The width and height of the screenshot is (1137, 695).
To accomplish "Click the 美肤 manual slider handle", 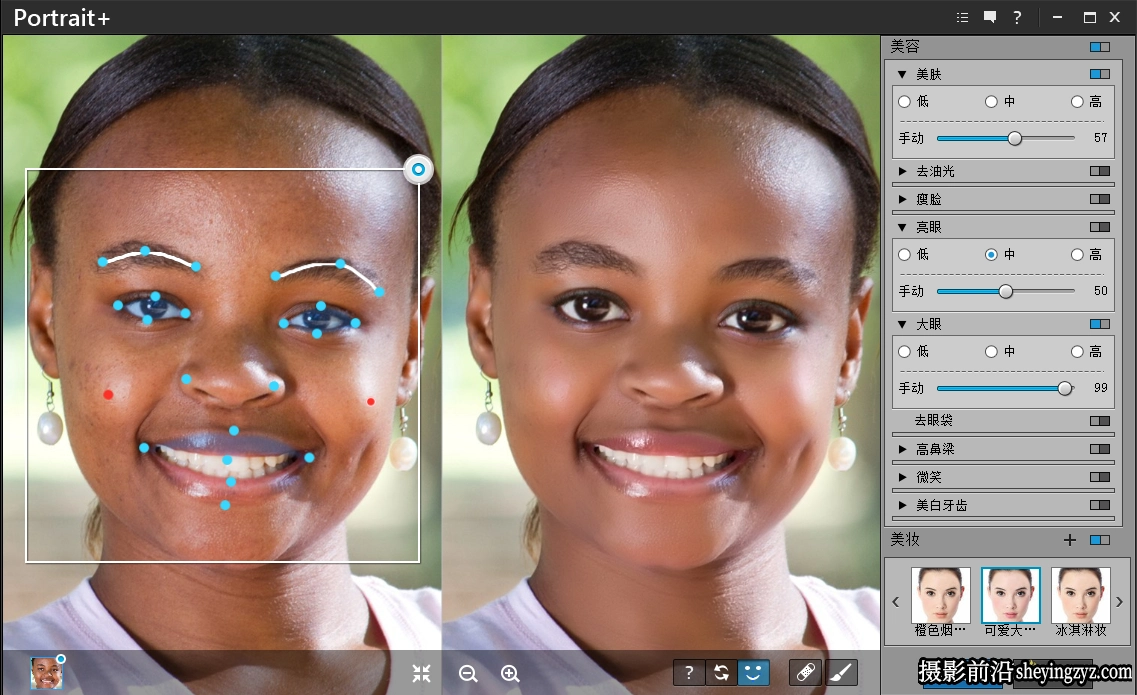I will (x=1014, y=138).
